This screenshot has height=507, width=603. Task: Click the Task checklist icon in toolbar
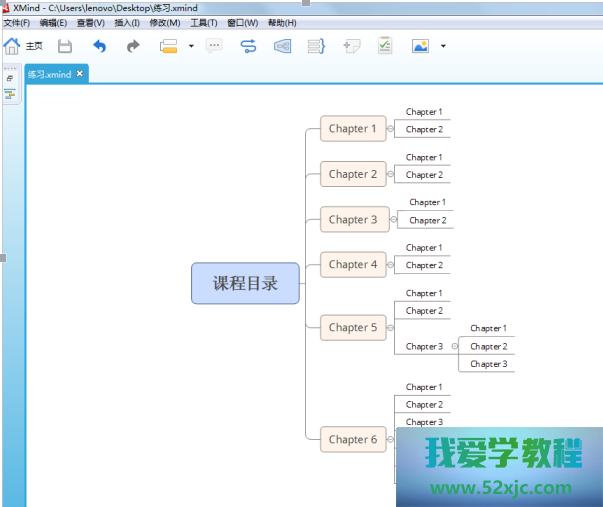tap(385, 46)
